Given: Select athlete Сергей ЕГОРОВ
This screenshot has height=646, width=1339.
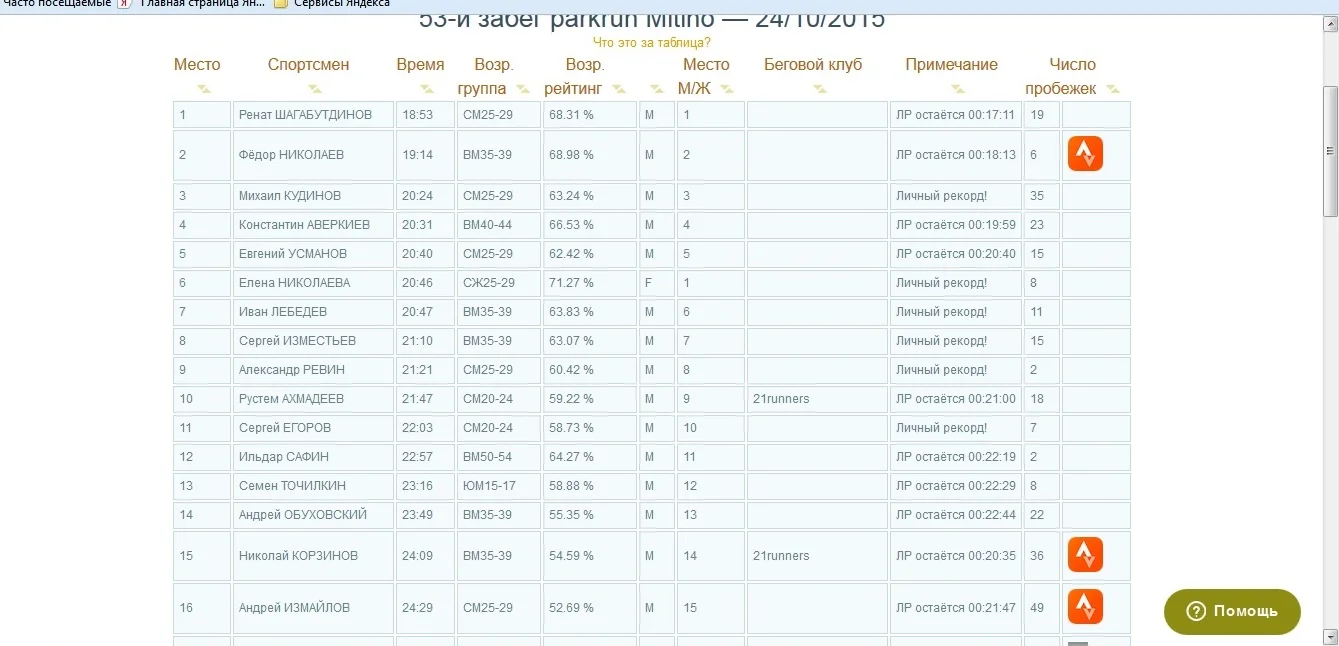Looking at the screenshot, I should [285, 428].
